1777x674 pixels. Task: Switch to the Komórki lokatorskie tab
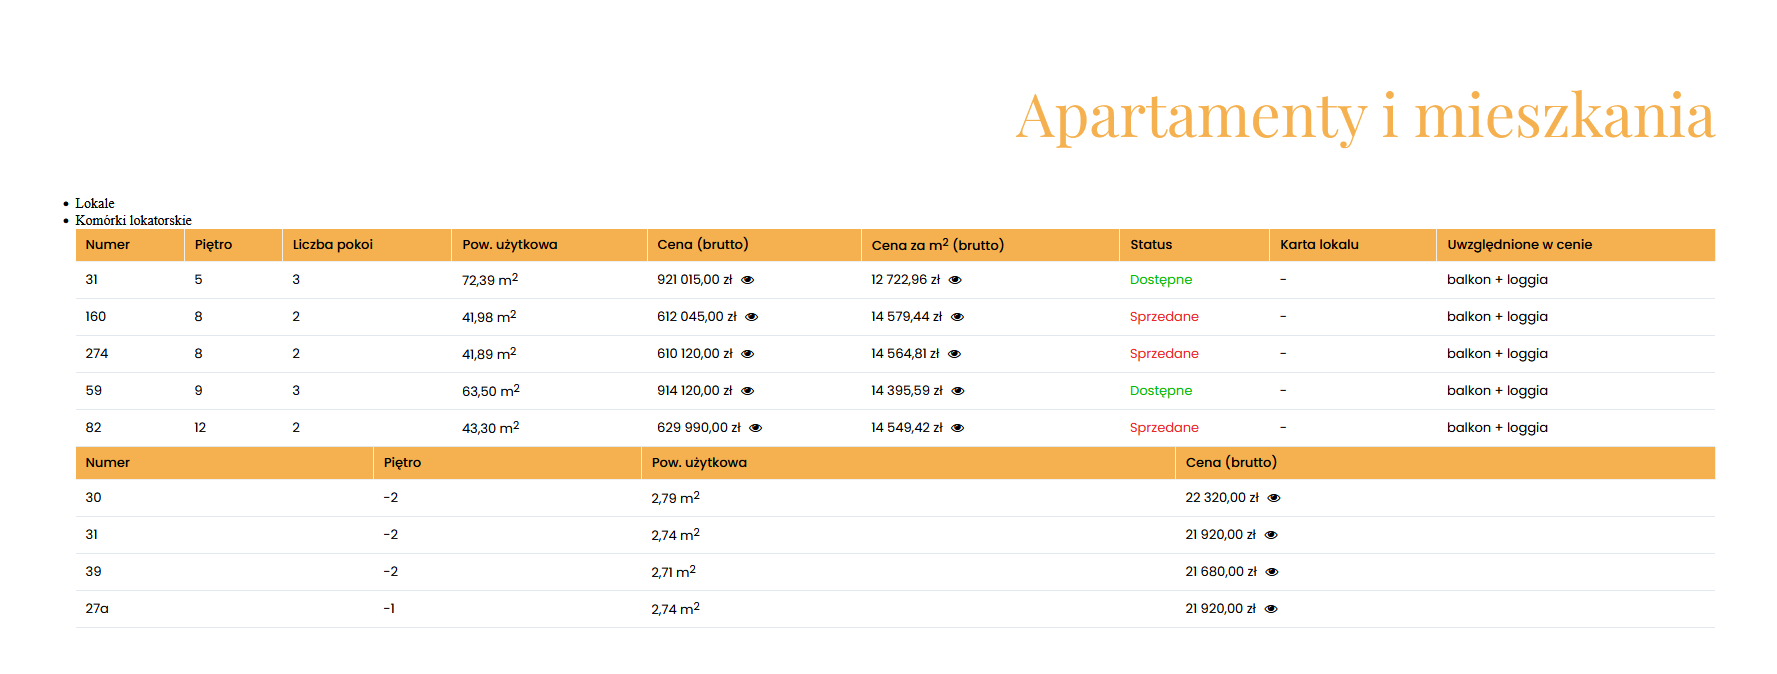[x=133, y=220]
